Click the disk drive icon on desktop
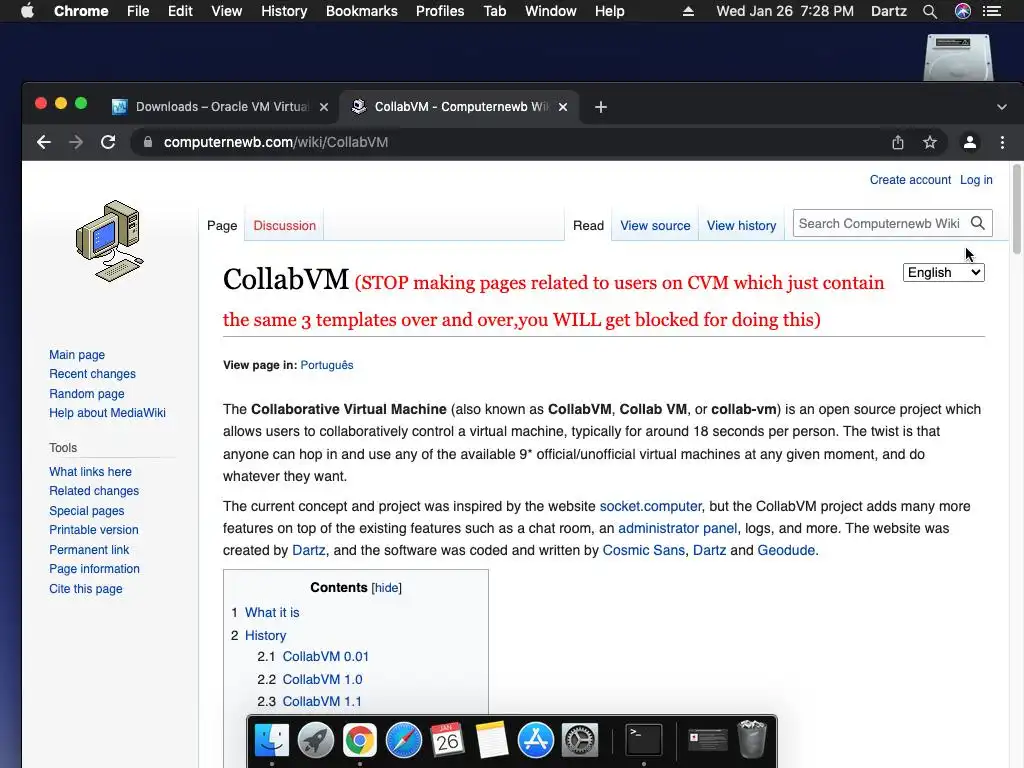This screenshot has height=768, width=1024. click(x=958, y=57)
